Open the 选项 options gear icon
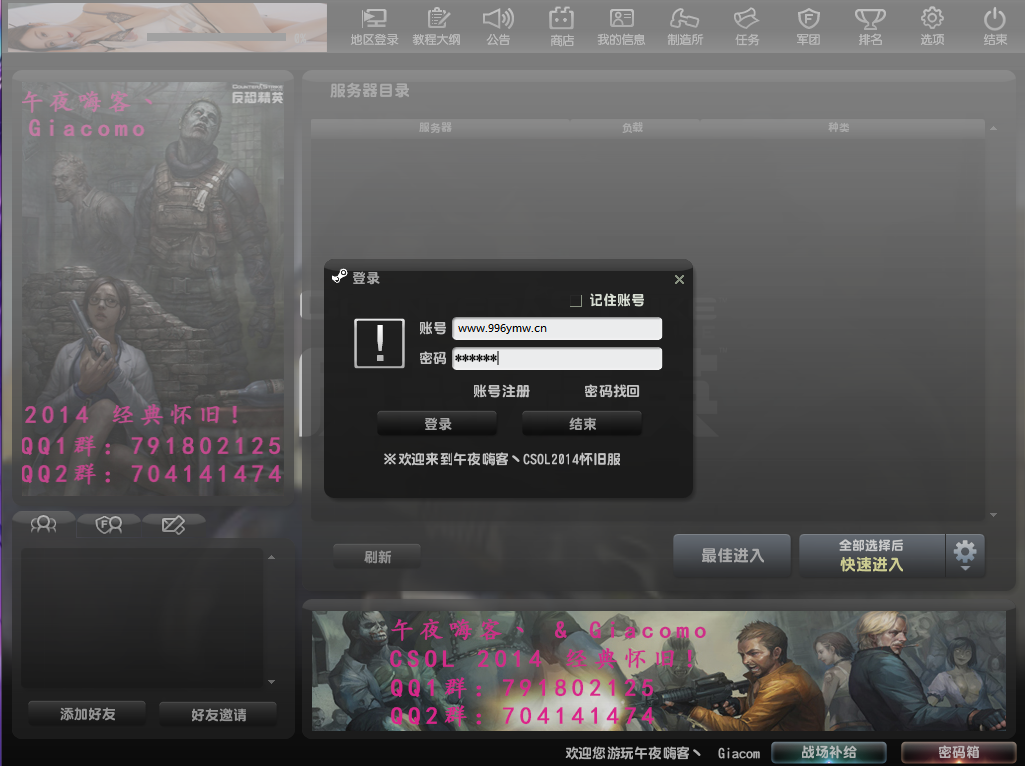This screenshot has width=1025, height=766. (x=932, y=27)
